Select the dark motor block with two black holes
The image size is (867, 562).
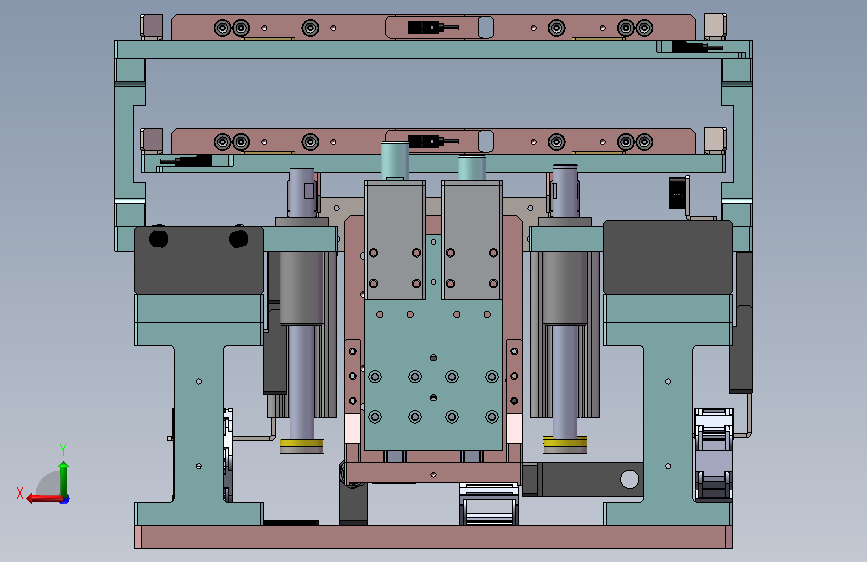pyautogui.click(x=199, y=260)
